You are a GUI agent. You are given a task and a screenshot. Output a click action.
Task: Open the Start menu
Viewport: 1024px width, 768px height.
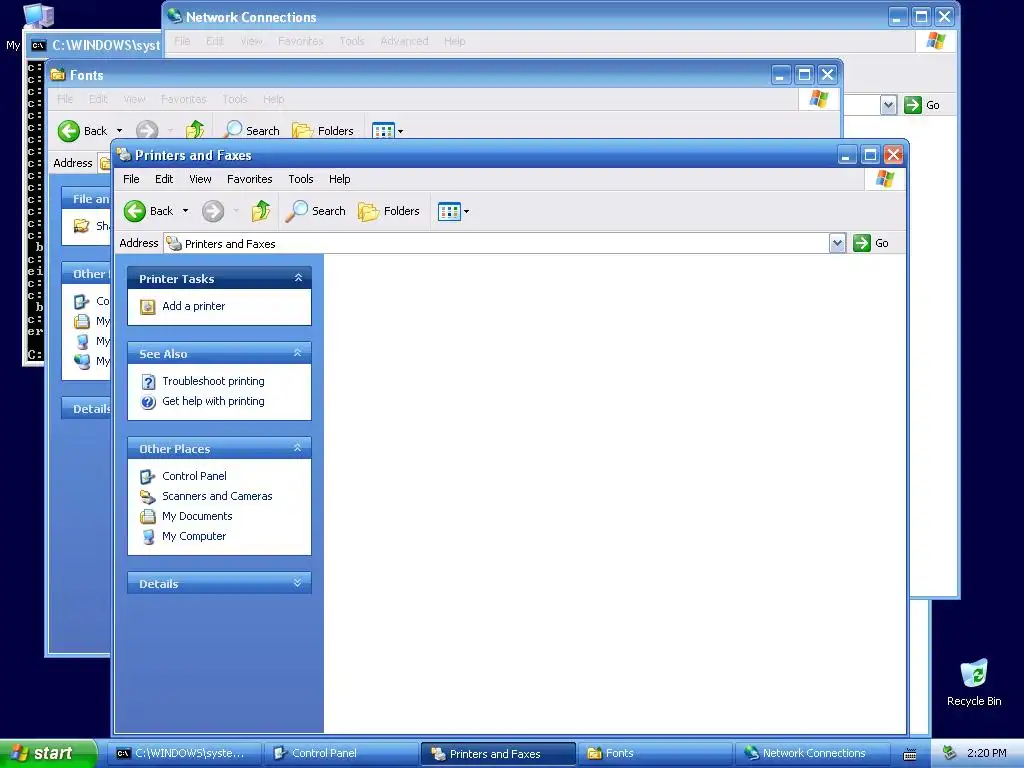(x=48, y=753)
